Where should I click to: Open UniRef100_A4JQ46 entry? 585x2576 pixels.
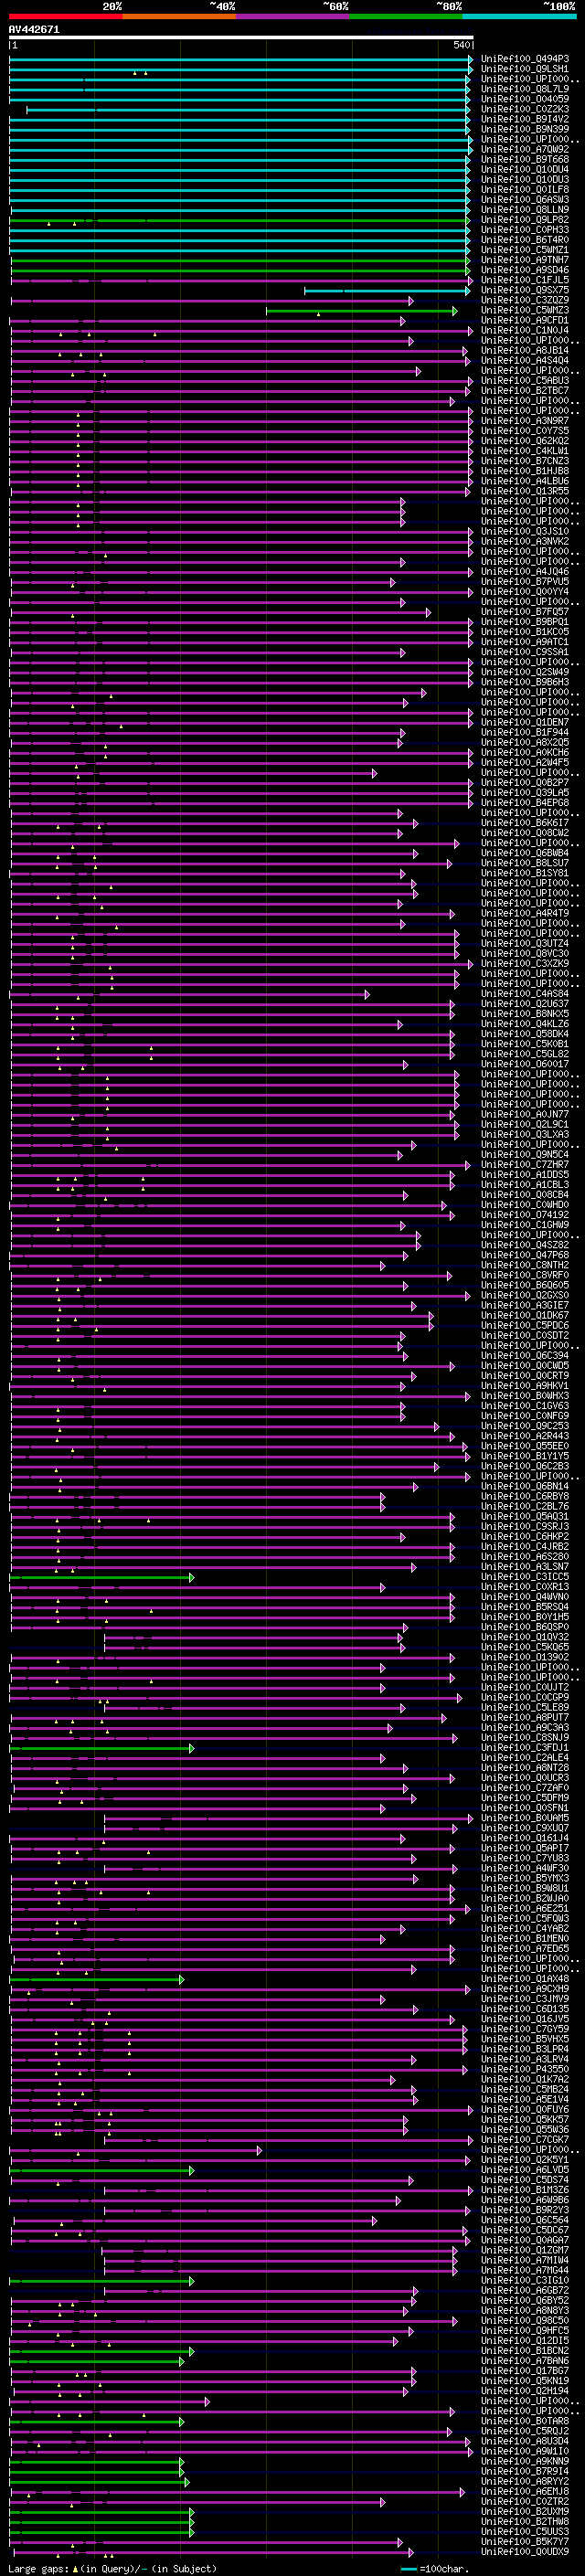[525, 572]
